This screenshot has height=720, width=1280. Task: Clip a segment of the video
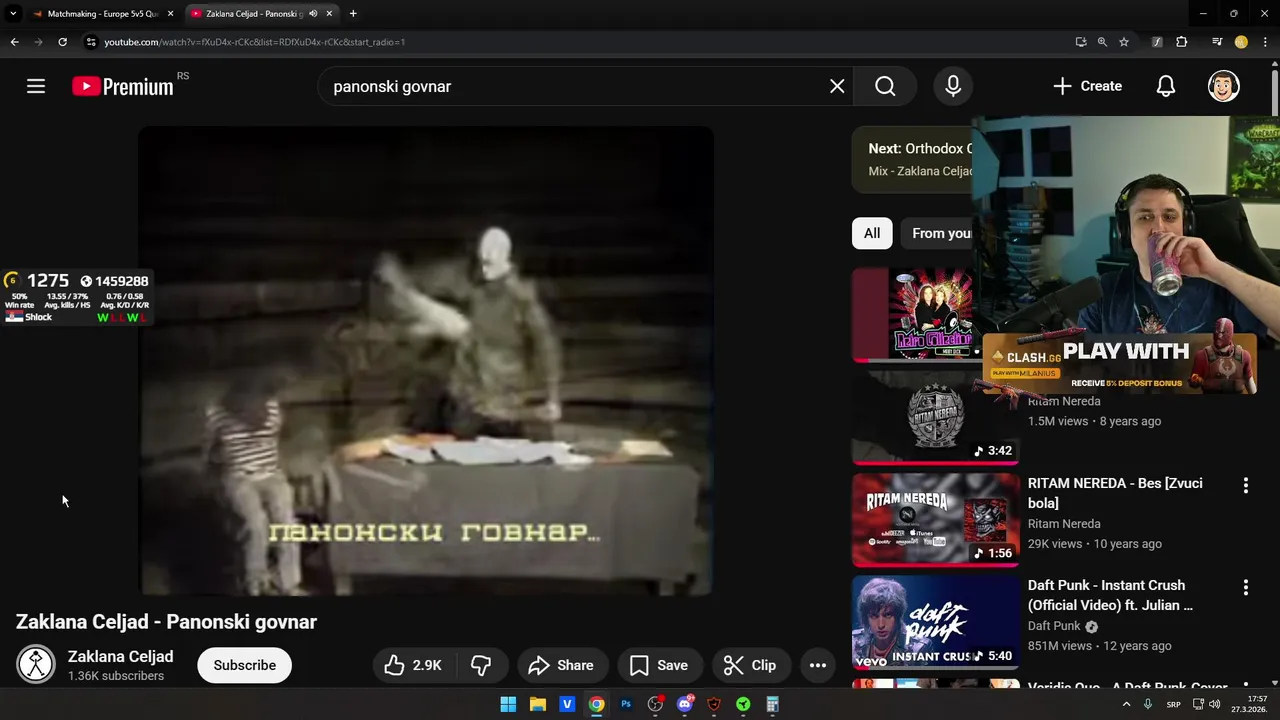tap(750, 665)
